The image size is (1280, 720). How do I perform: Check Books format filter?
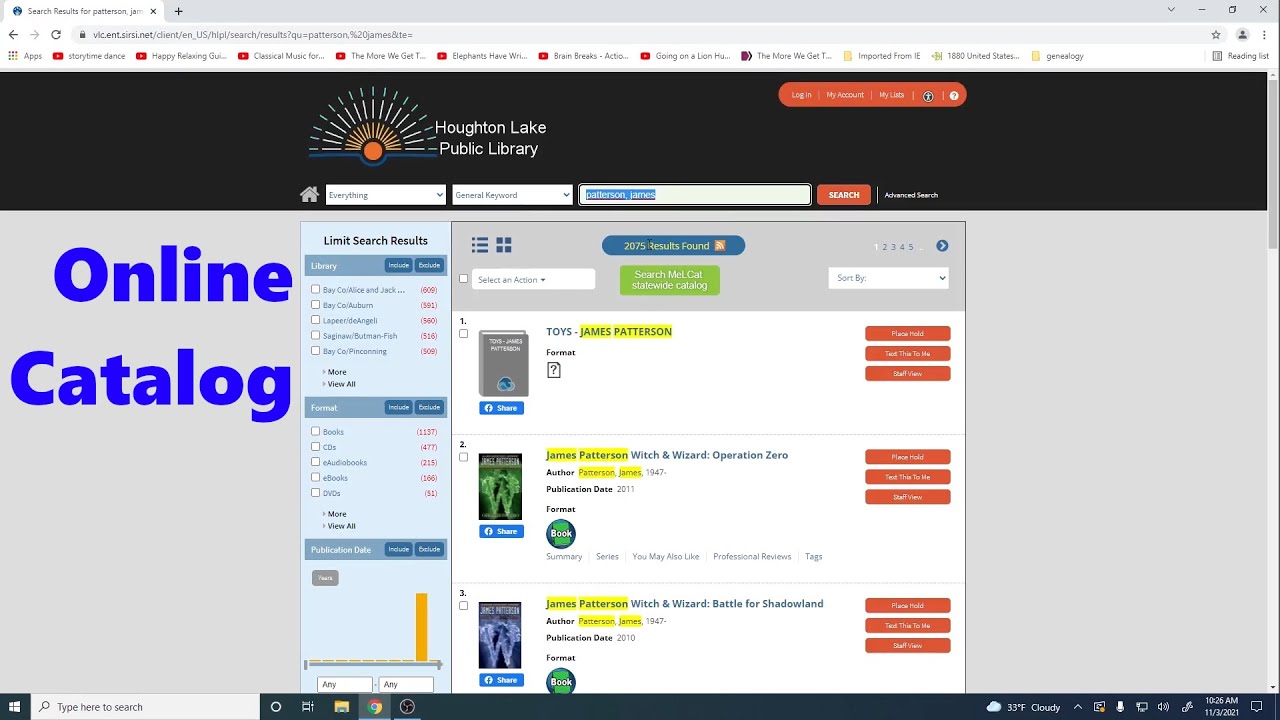(x=316, y=432)
